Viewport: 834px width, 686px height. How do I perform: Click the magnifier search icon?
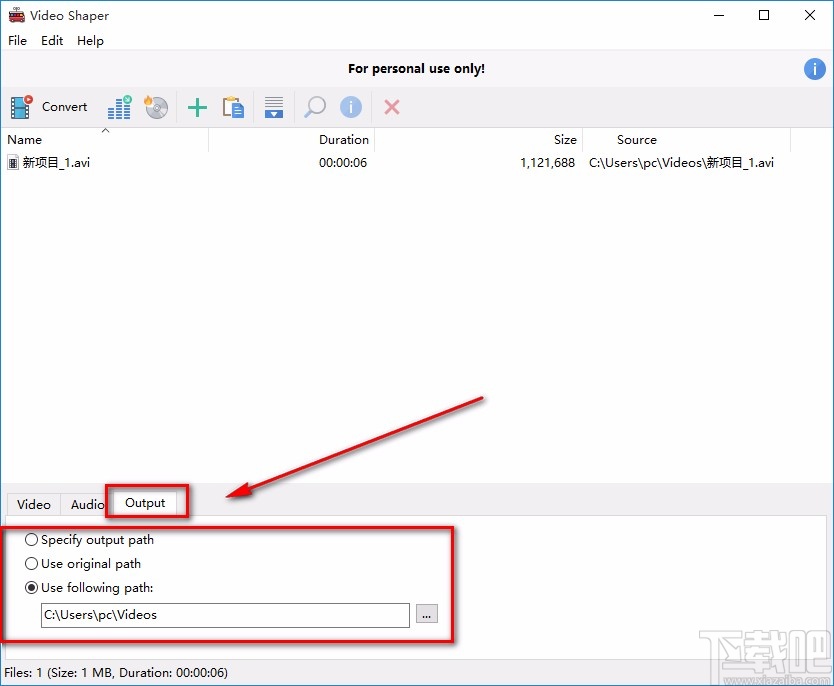[314, 107]
